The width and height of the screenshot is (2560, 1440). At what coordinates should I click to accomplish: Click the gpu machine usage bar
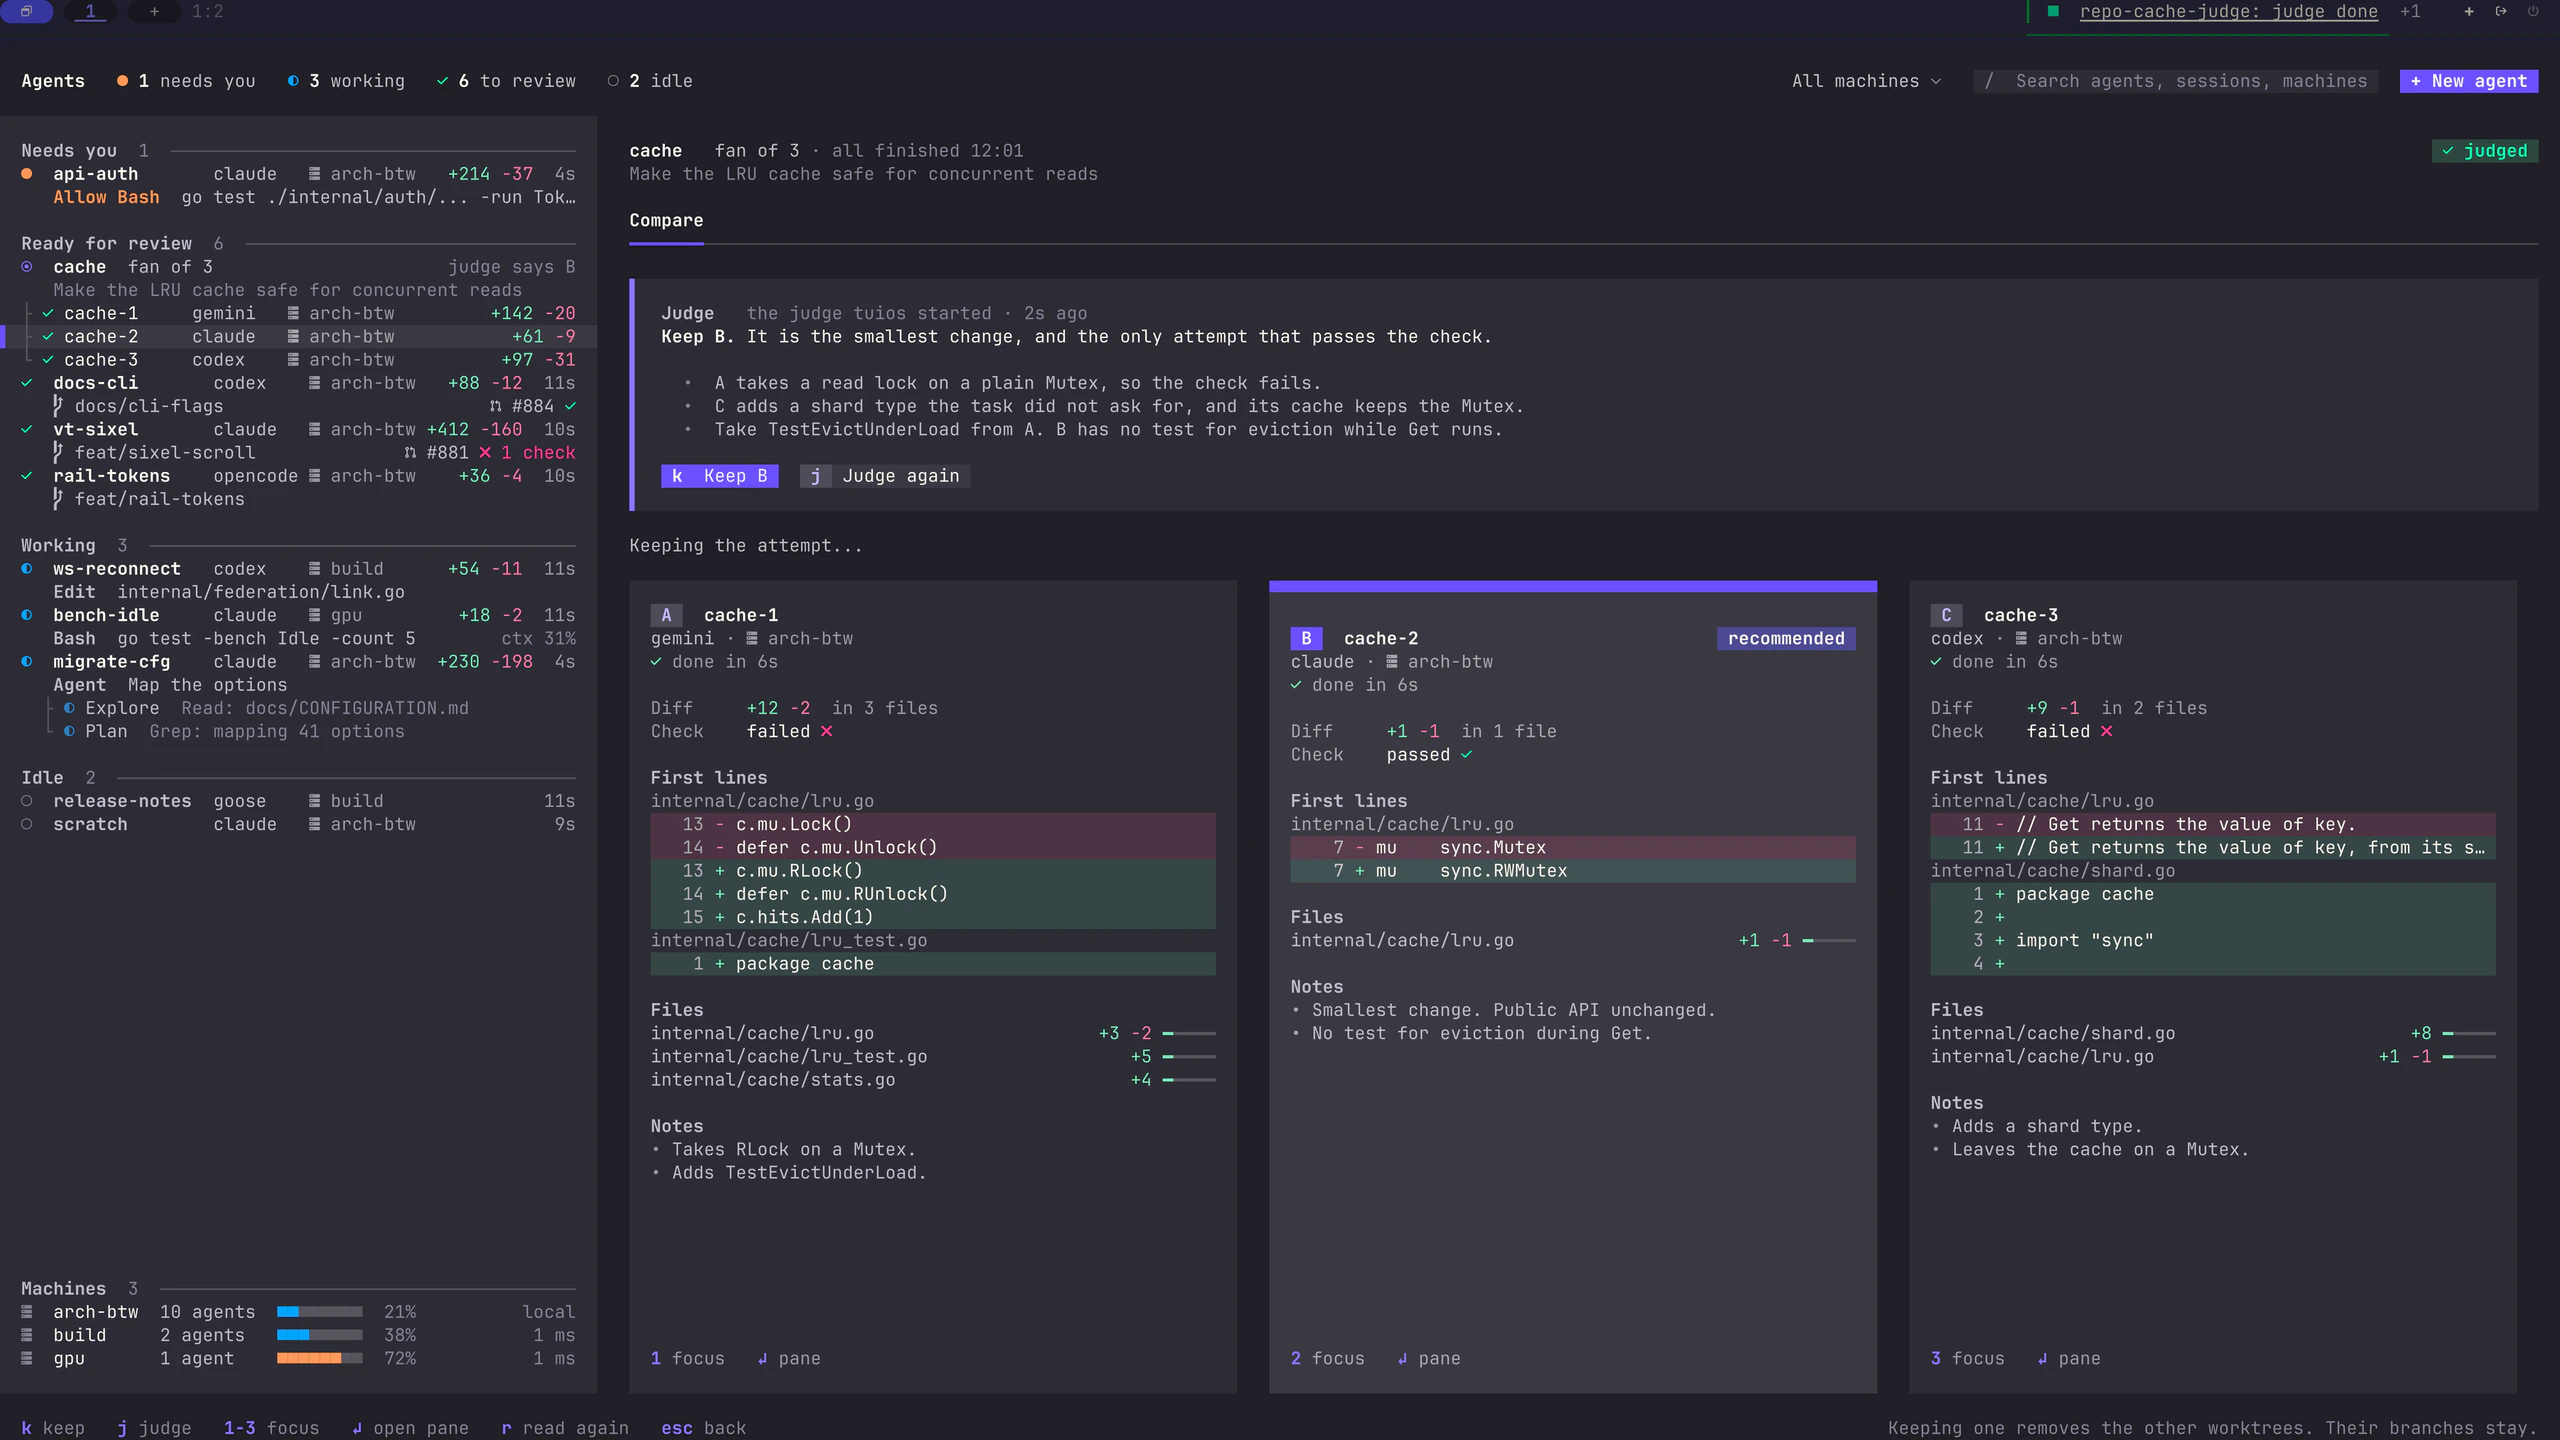click(320, 1358)
